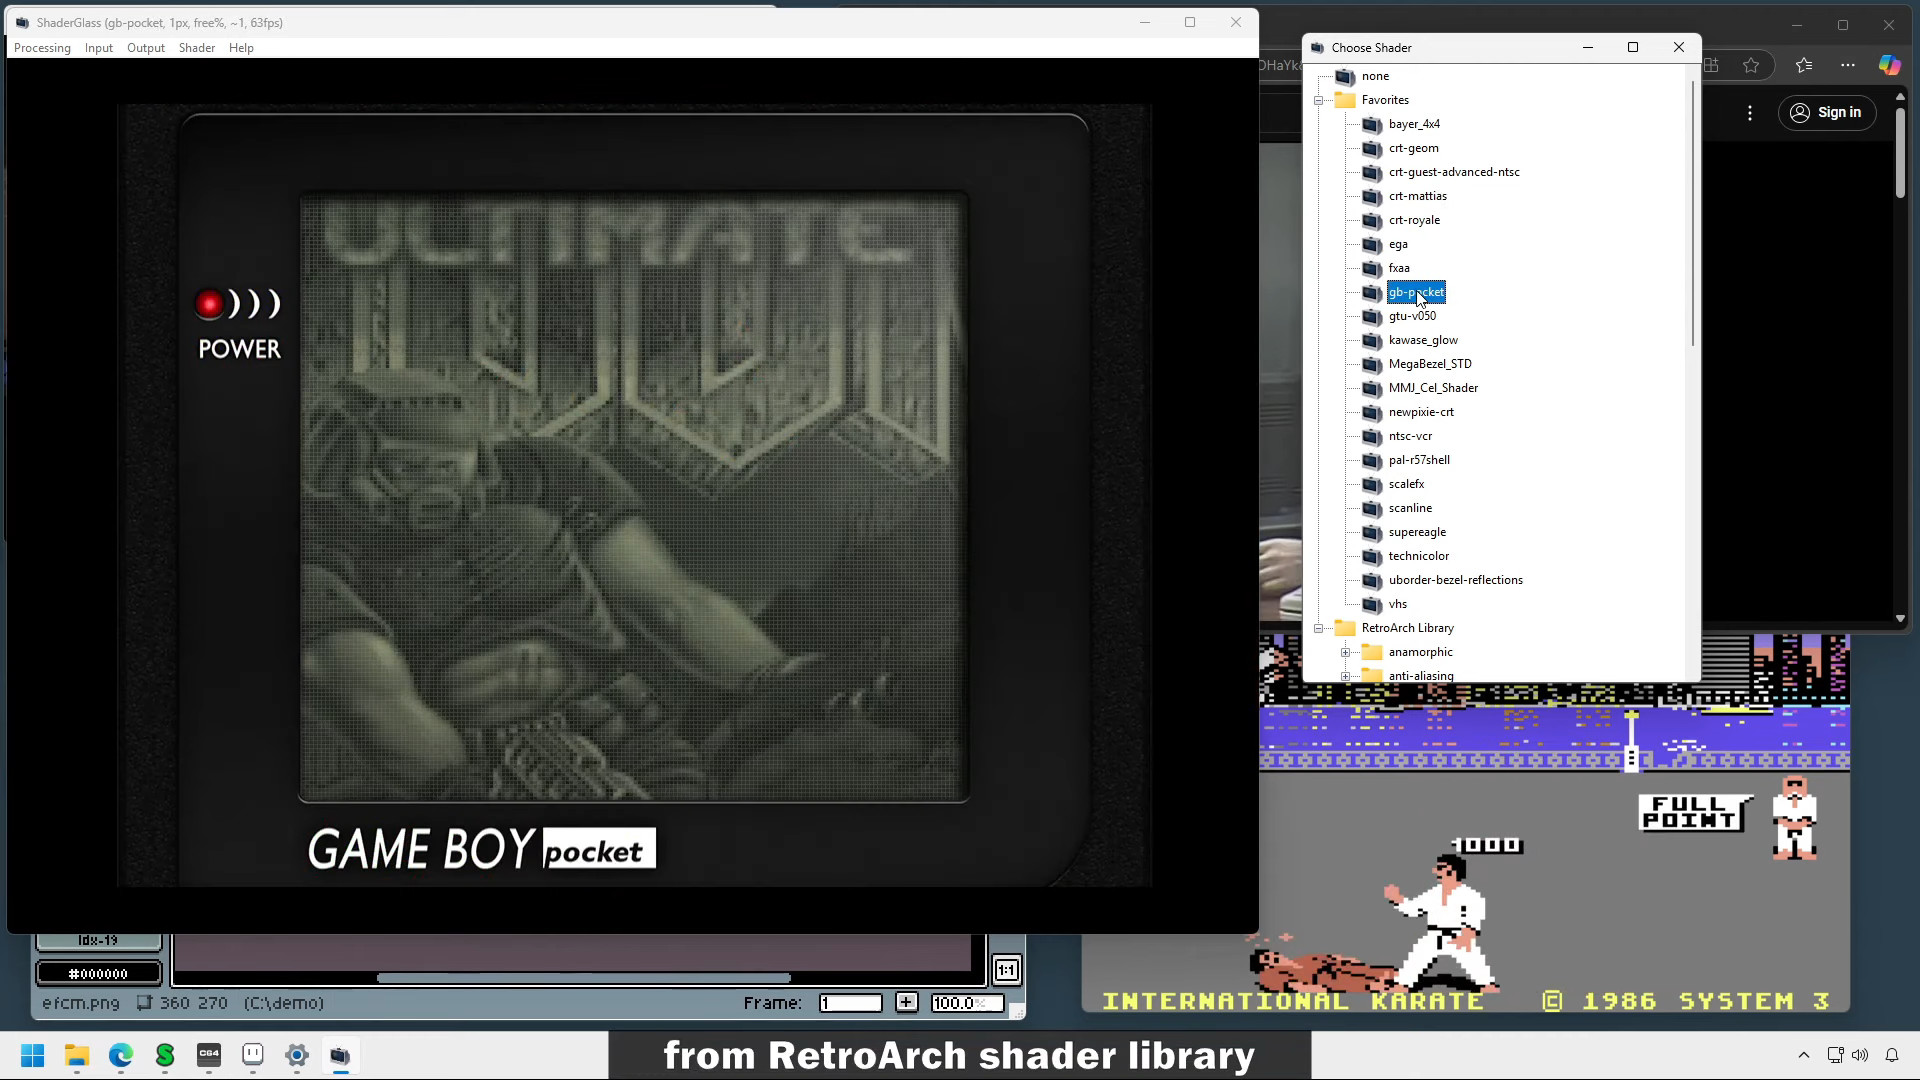Click the vhs shader icon

click(1371, 604)
